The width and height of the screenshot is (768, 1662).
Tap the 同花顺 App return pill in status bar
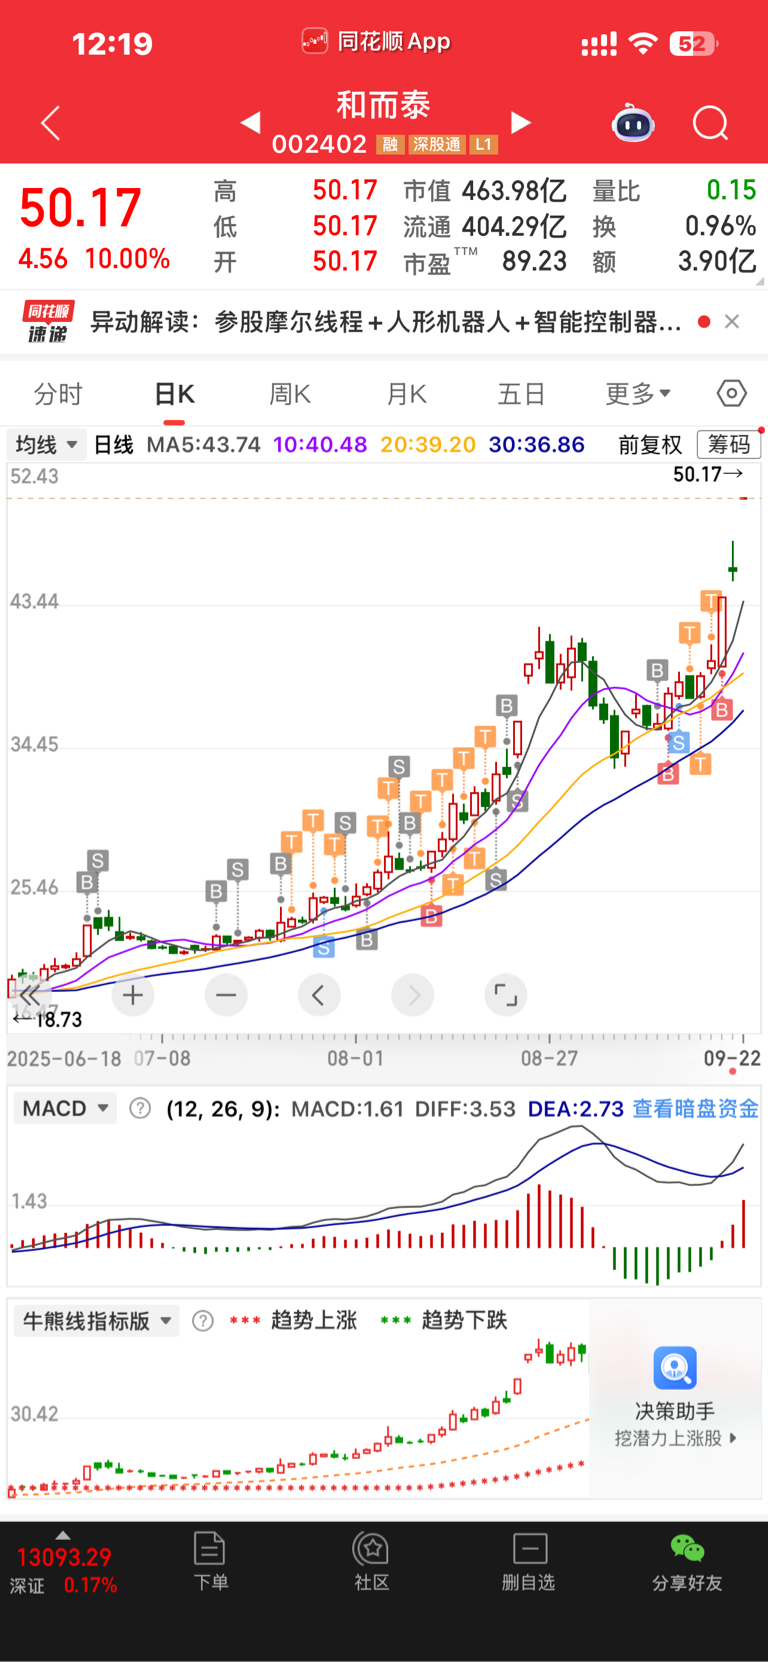[376, 42]
